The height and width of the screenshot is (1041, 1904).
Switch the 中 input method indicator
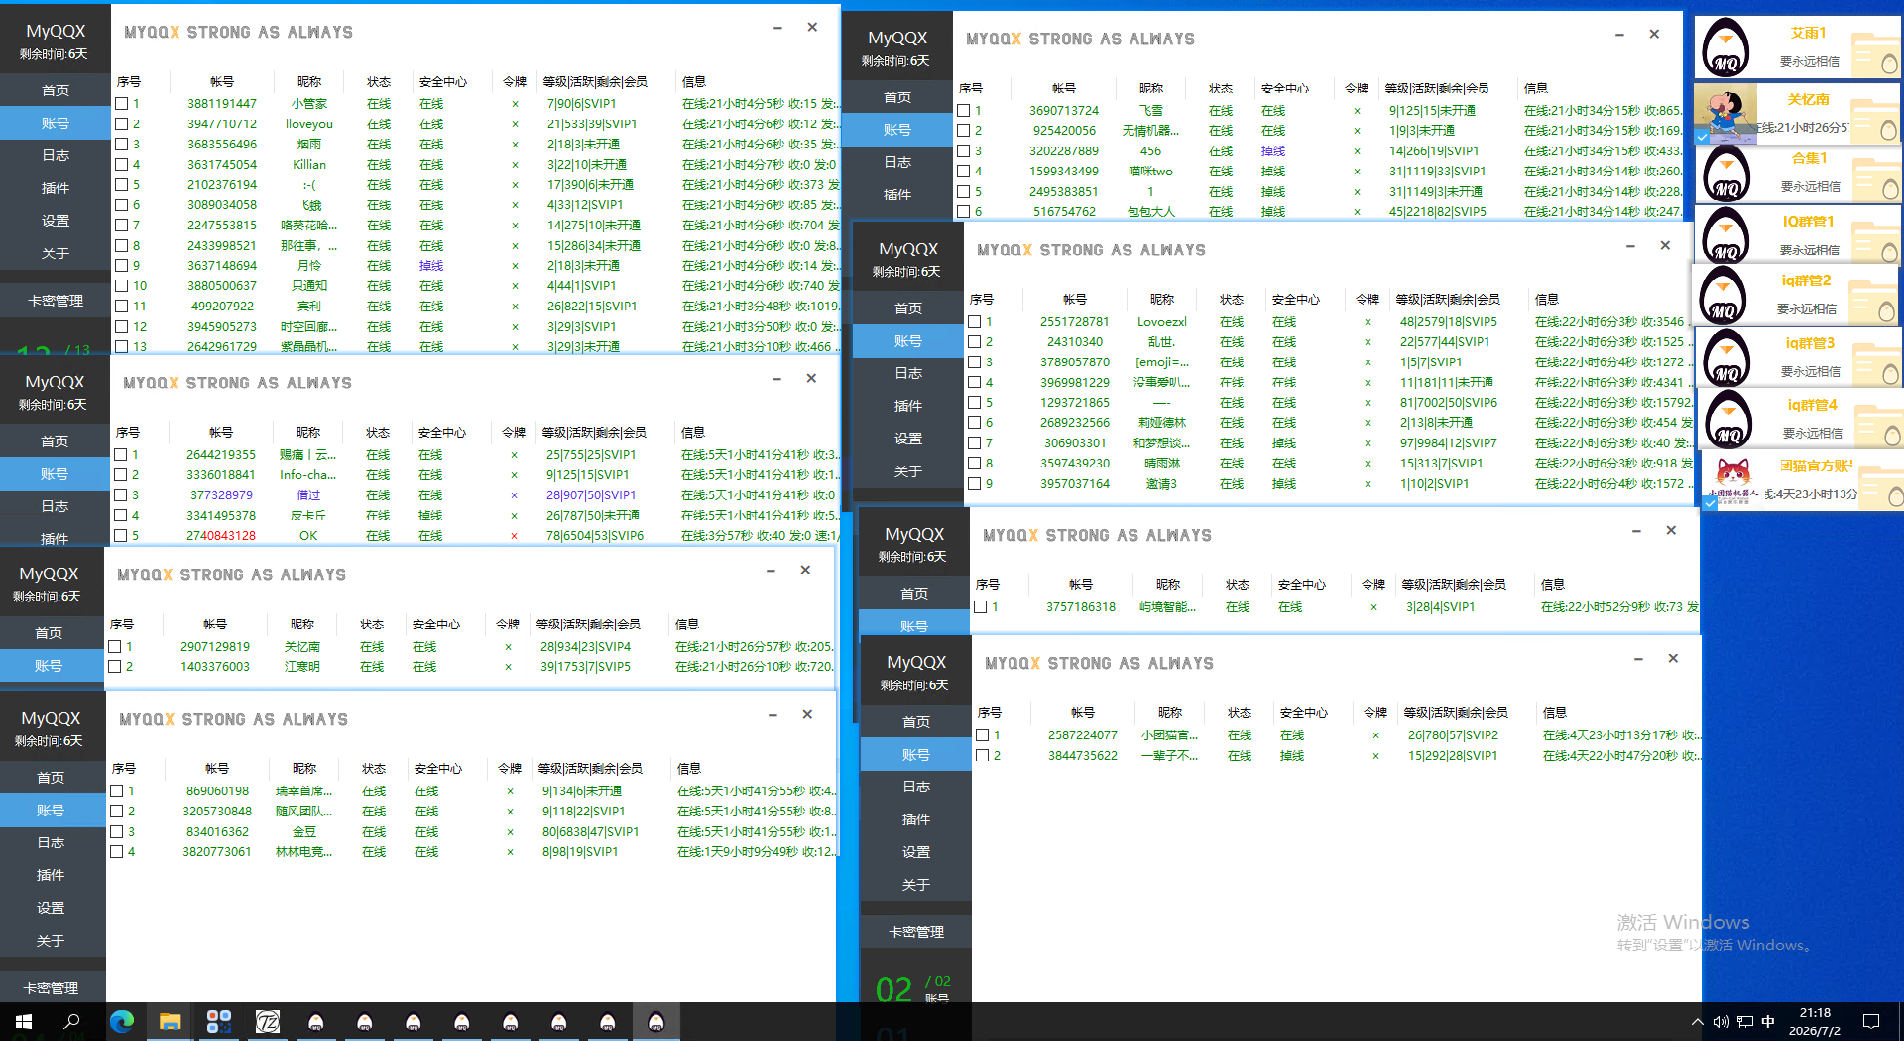point(1768,1022)
